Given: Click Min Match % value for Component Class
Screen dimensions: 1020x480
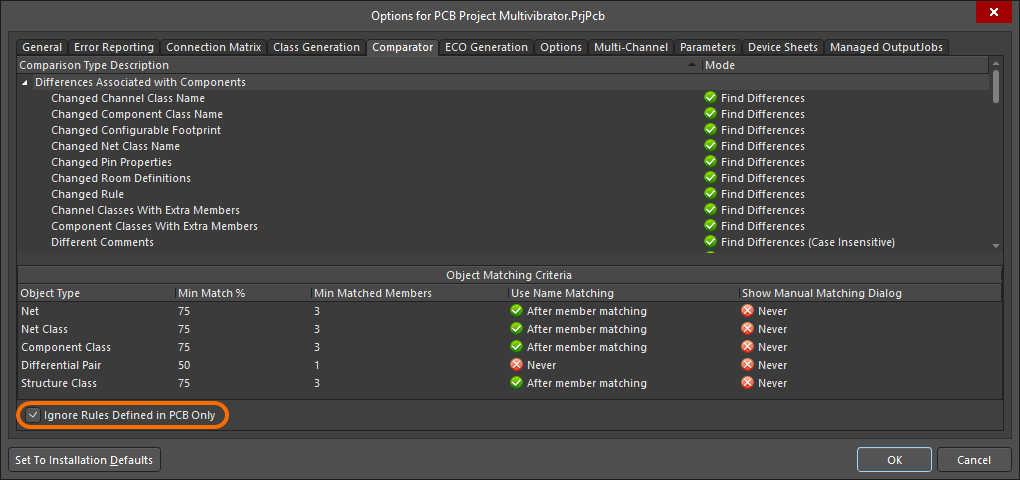Looking at the screenshot, I should [184, 347].
